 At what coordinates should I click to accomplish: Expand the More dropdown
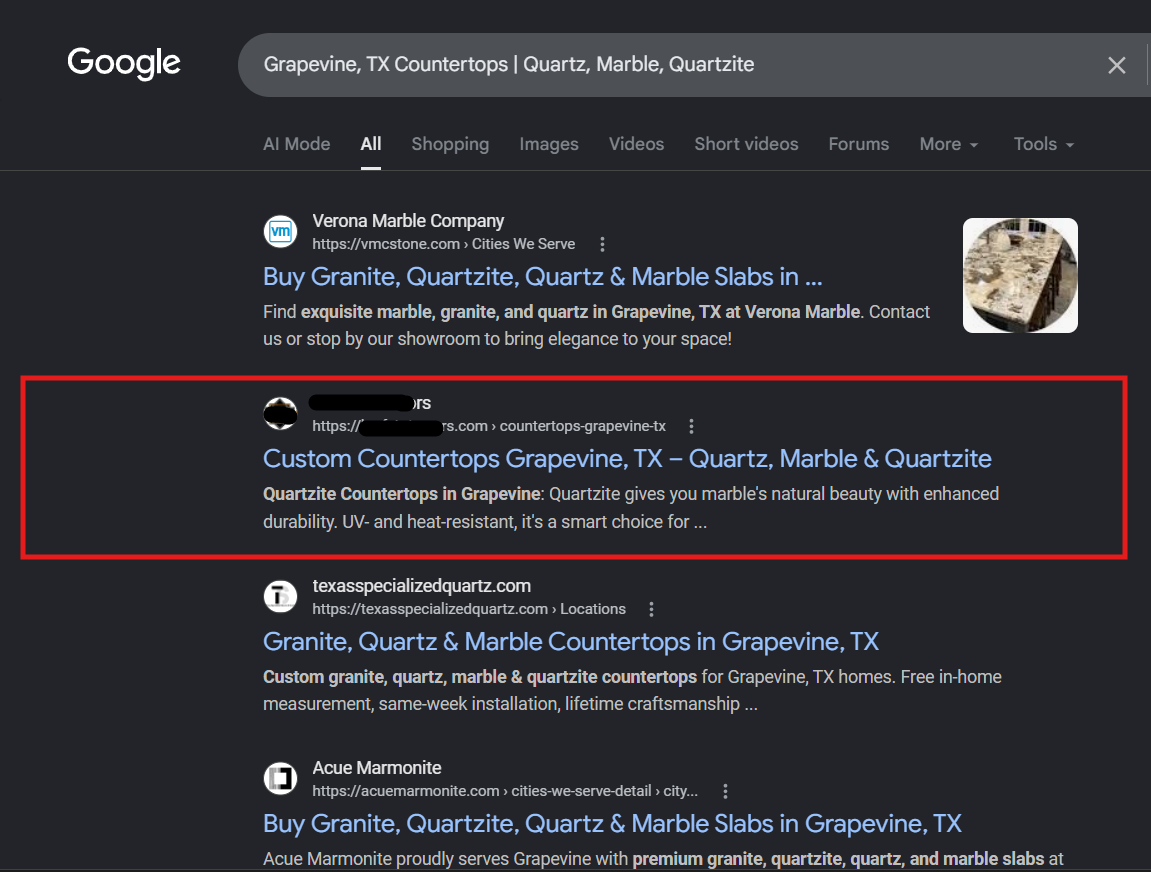click(948, 144)
